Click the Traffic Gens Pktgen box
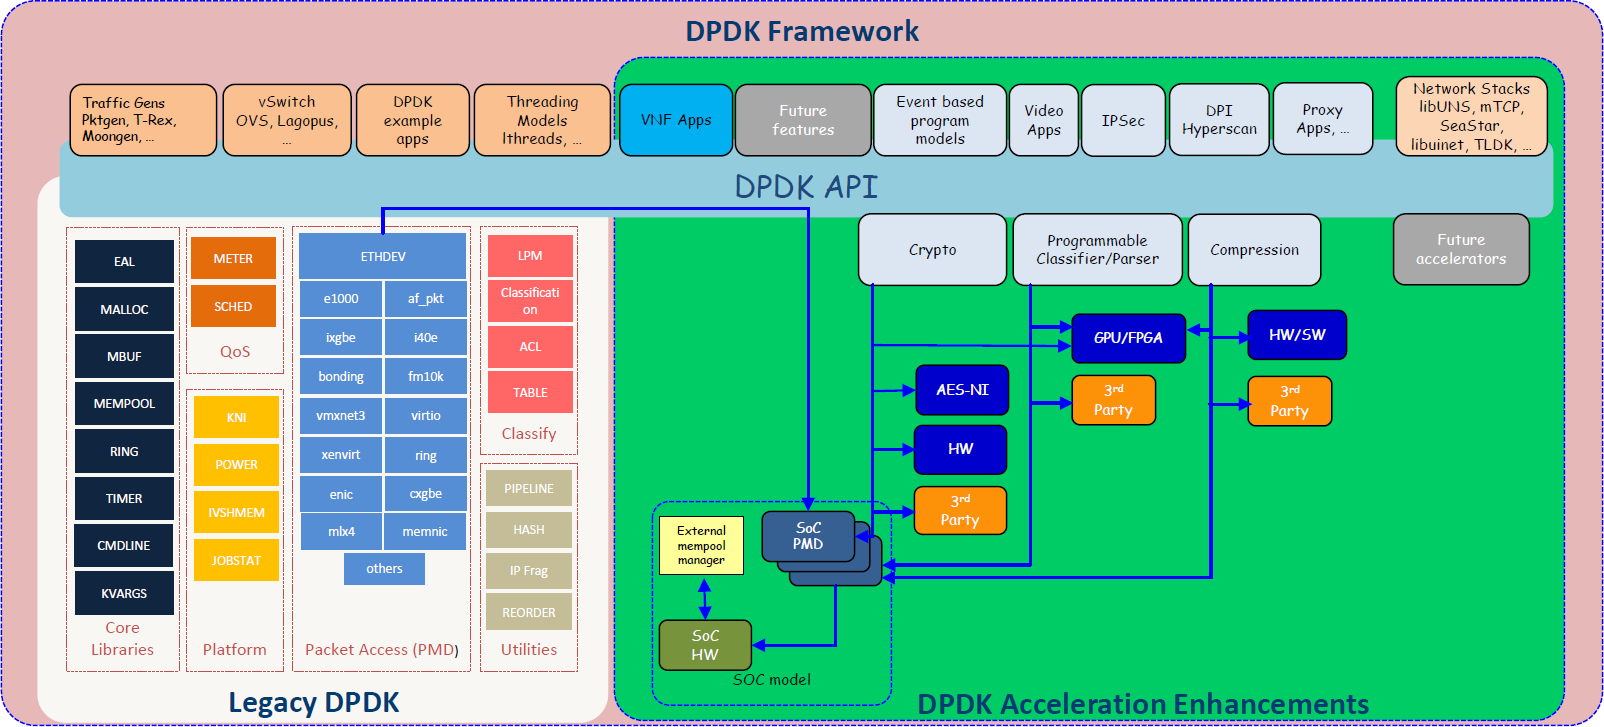The height and width of the screenshot is (727, 1604). pos(143,120)
